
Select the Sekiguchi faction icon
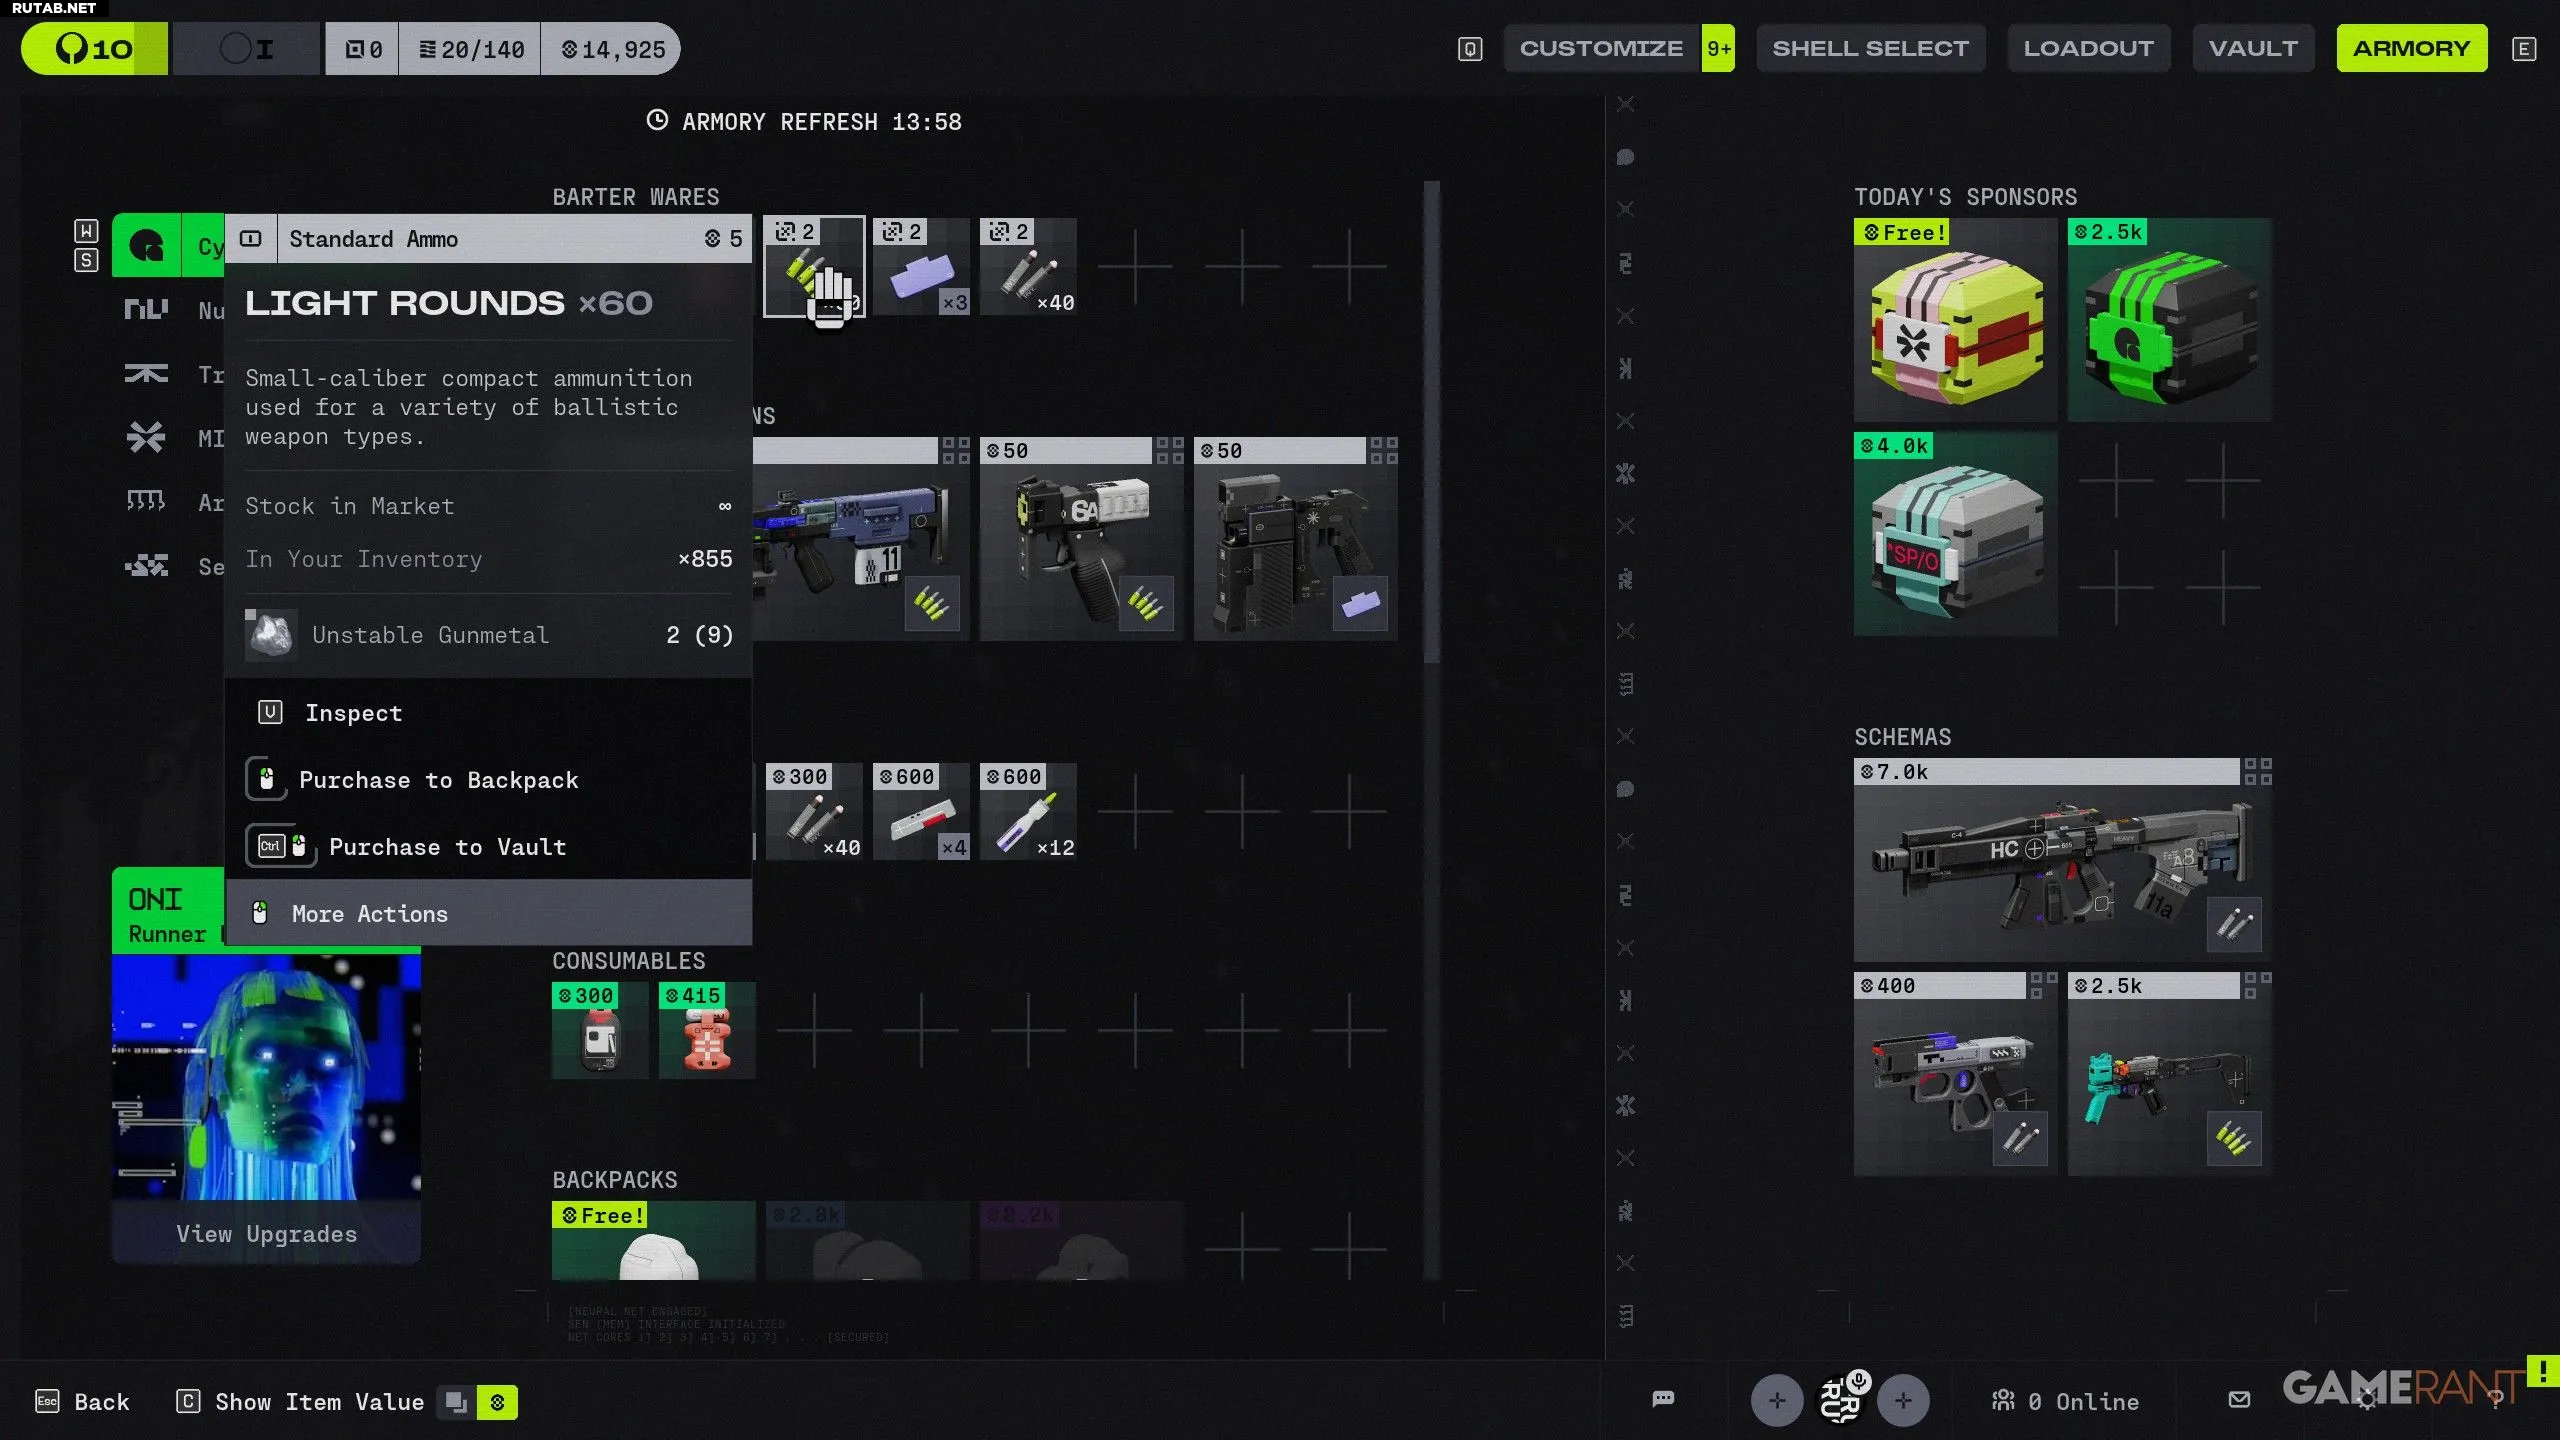146,566
